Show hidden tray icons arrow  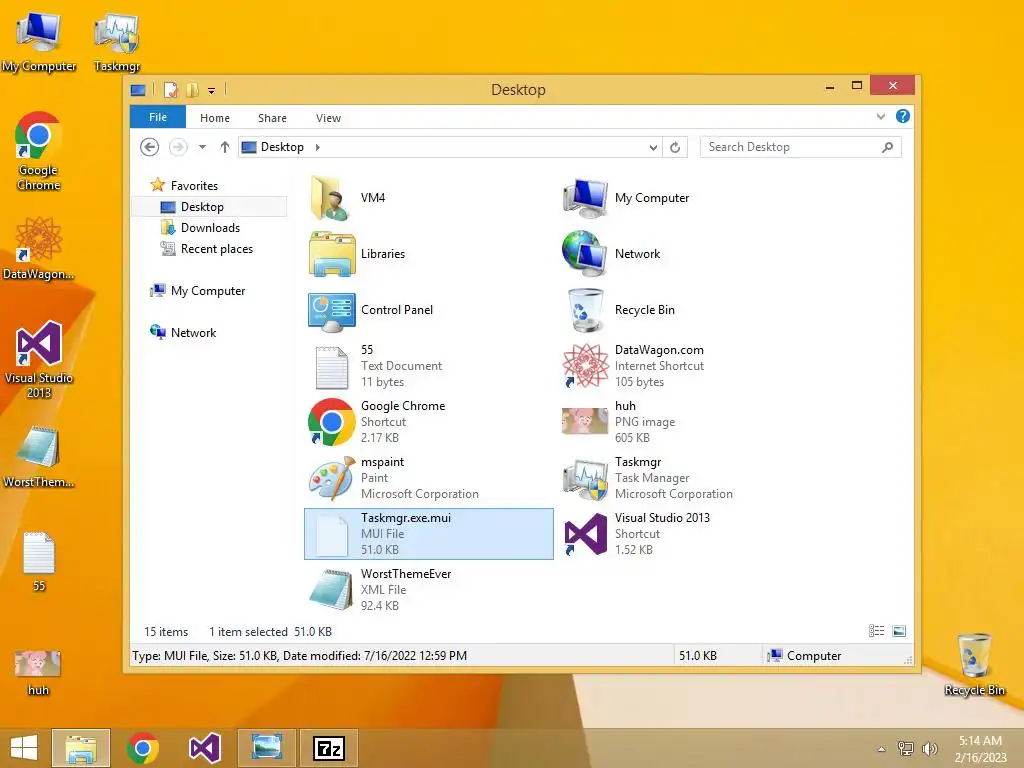[x=882, y=749]
